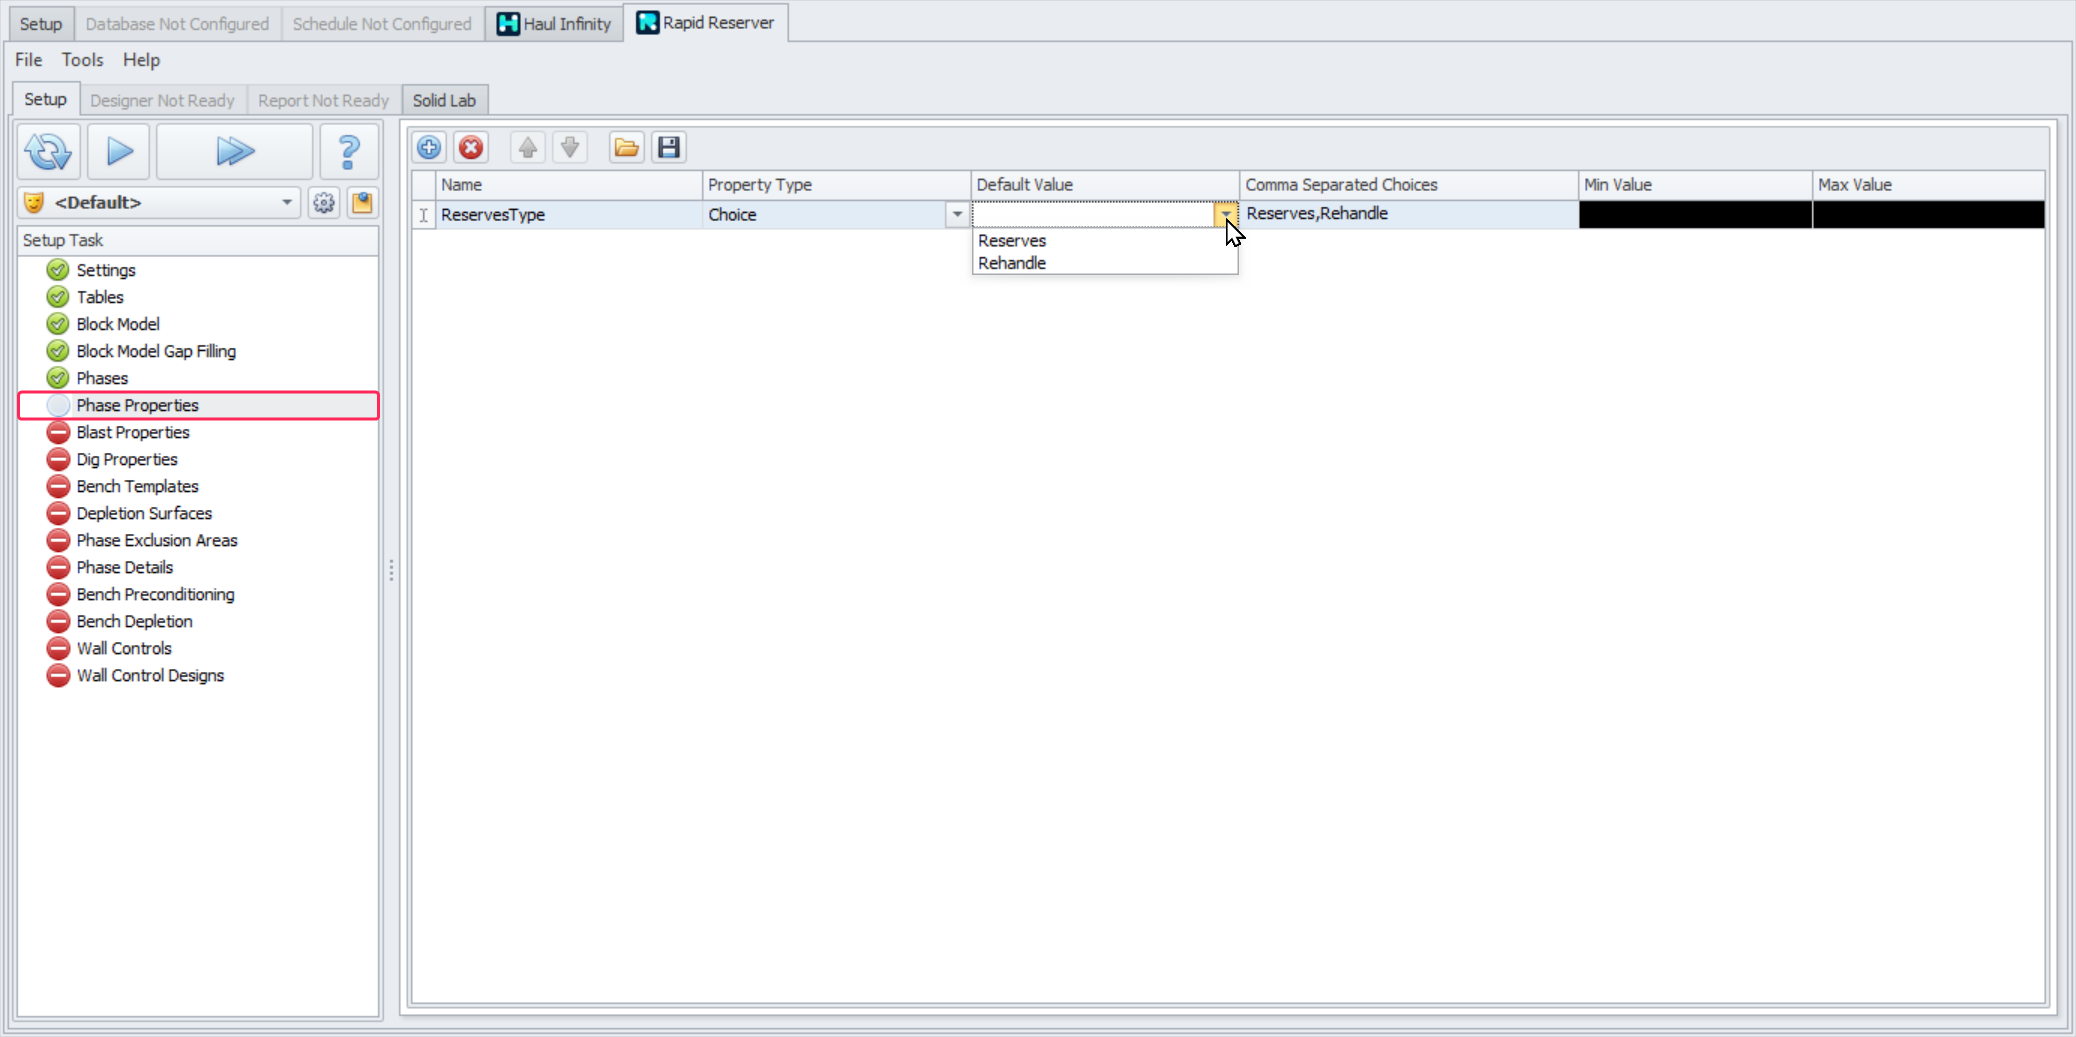This screenshot has width=2076, height=1037.
Task: Switch to the Solid Lab tab
Action: pos(444,100)
